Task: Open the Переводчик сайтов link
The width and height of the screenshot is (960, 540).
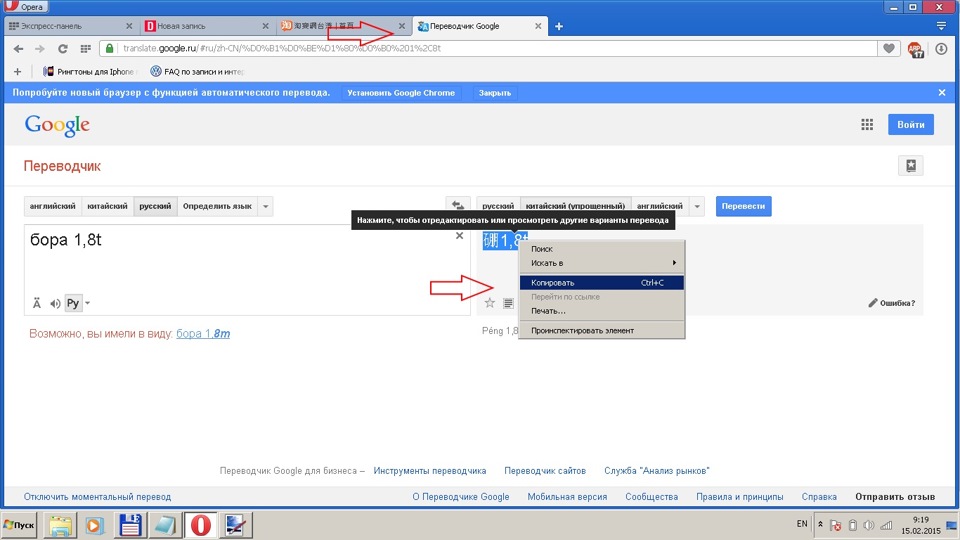Action: pyautogui.click(x=545, y=471)
